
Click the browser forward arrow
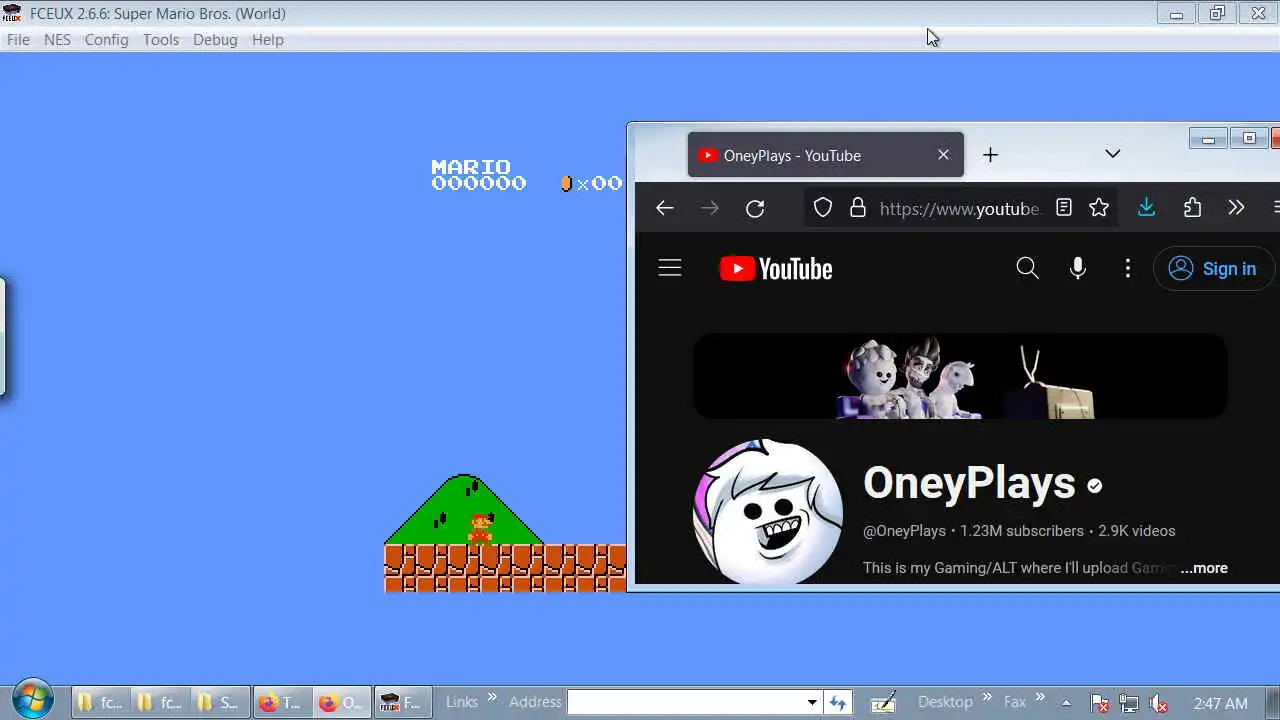(710, 208)
